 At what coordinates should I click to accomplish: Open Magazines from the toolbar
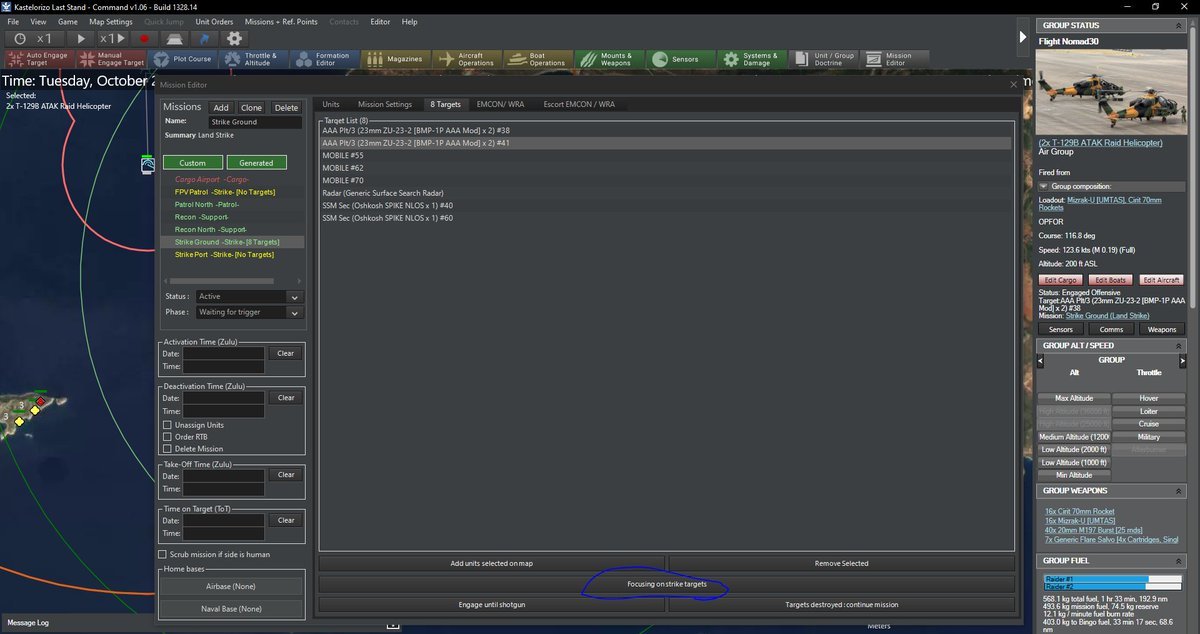tap(394, 59)
